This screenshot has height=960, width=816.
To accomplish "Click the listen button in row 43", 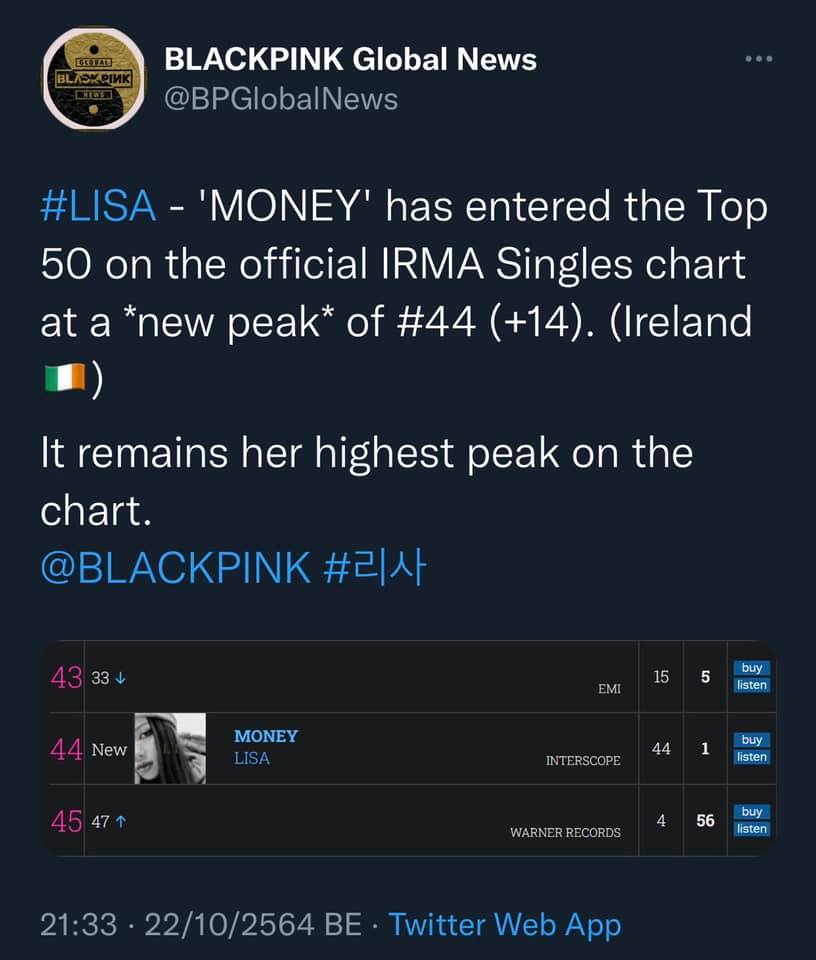I will pos(752,685).
